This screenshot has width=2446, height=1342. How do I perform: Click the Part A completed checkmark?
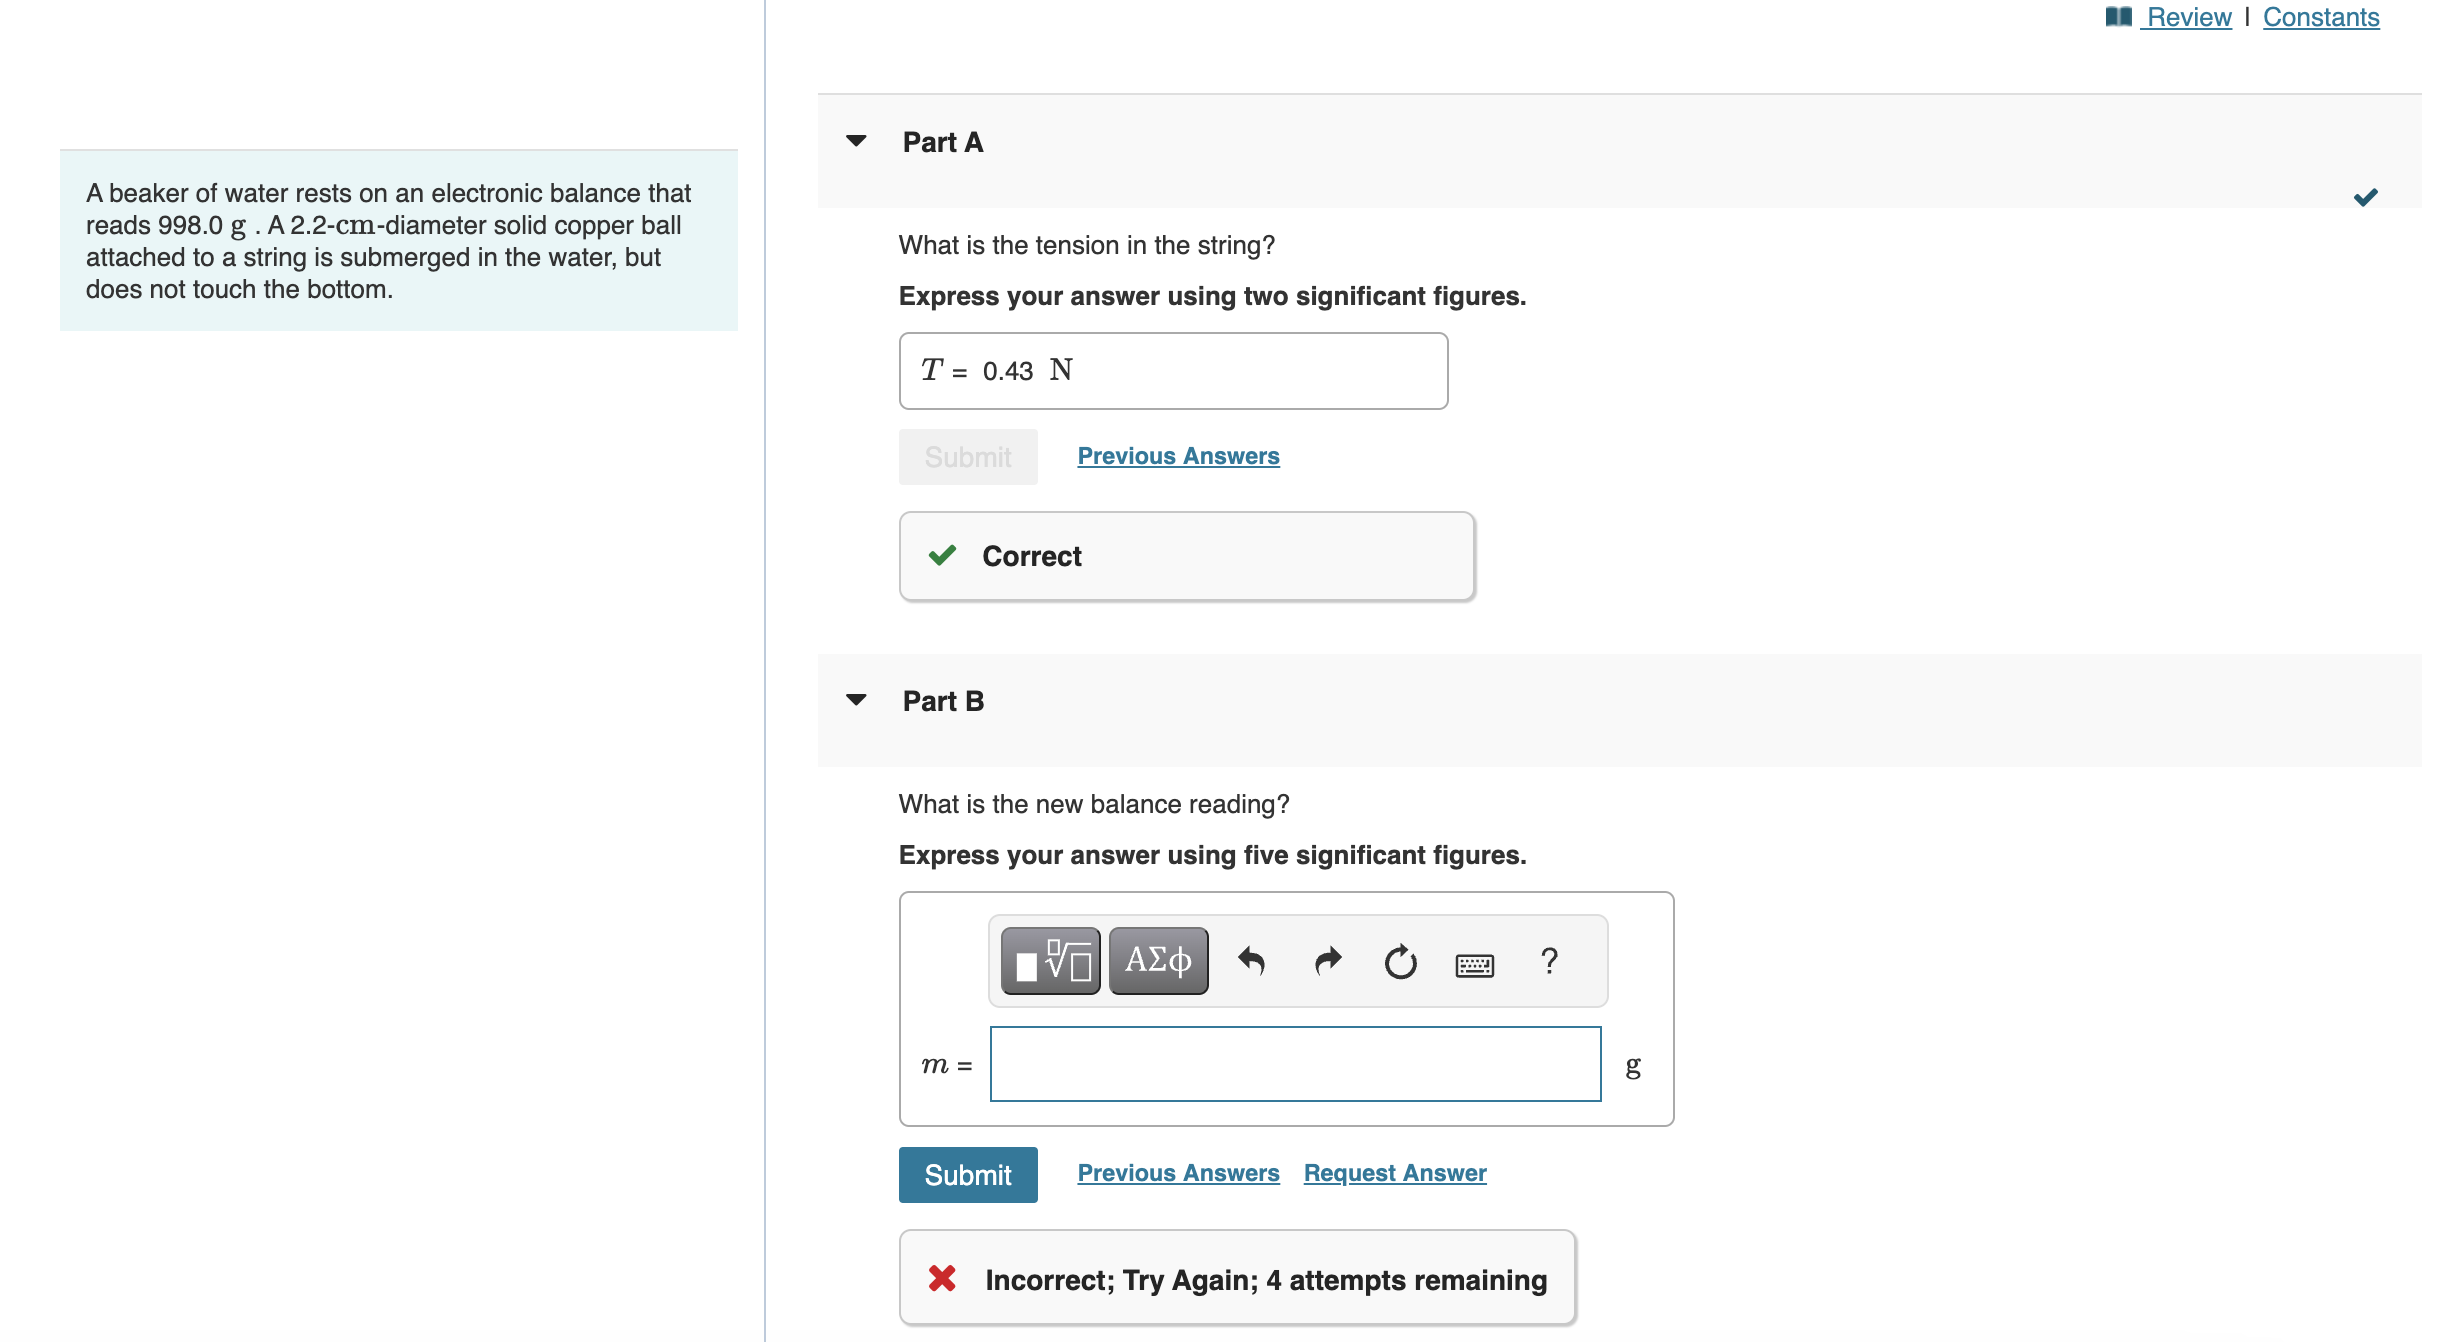pyautogui.click(x=2365, y=197)
